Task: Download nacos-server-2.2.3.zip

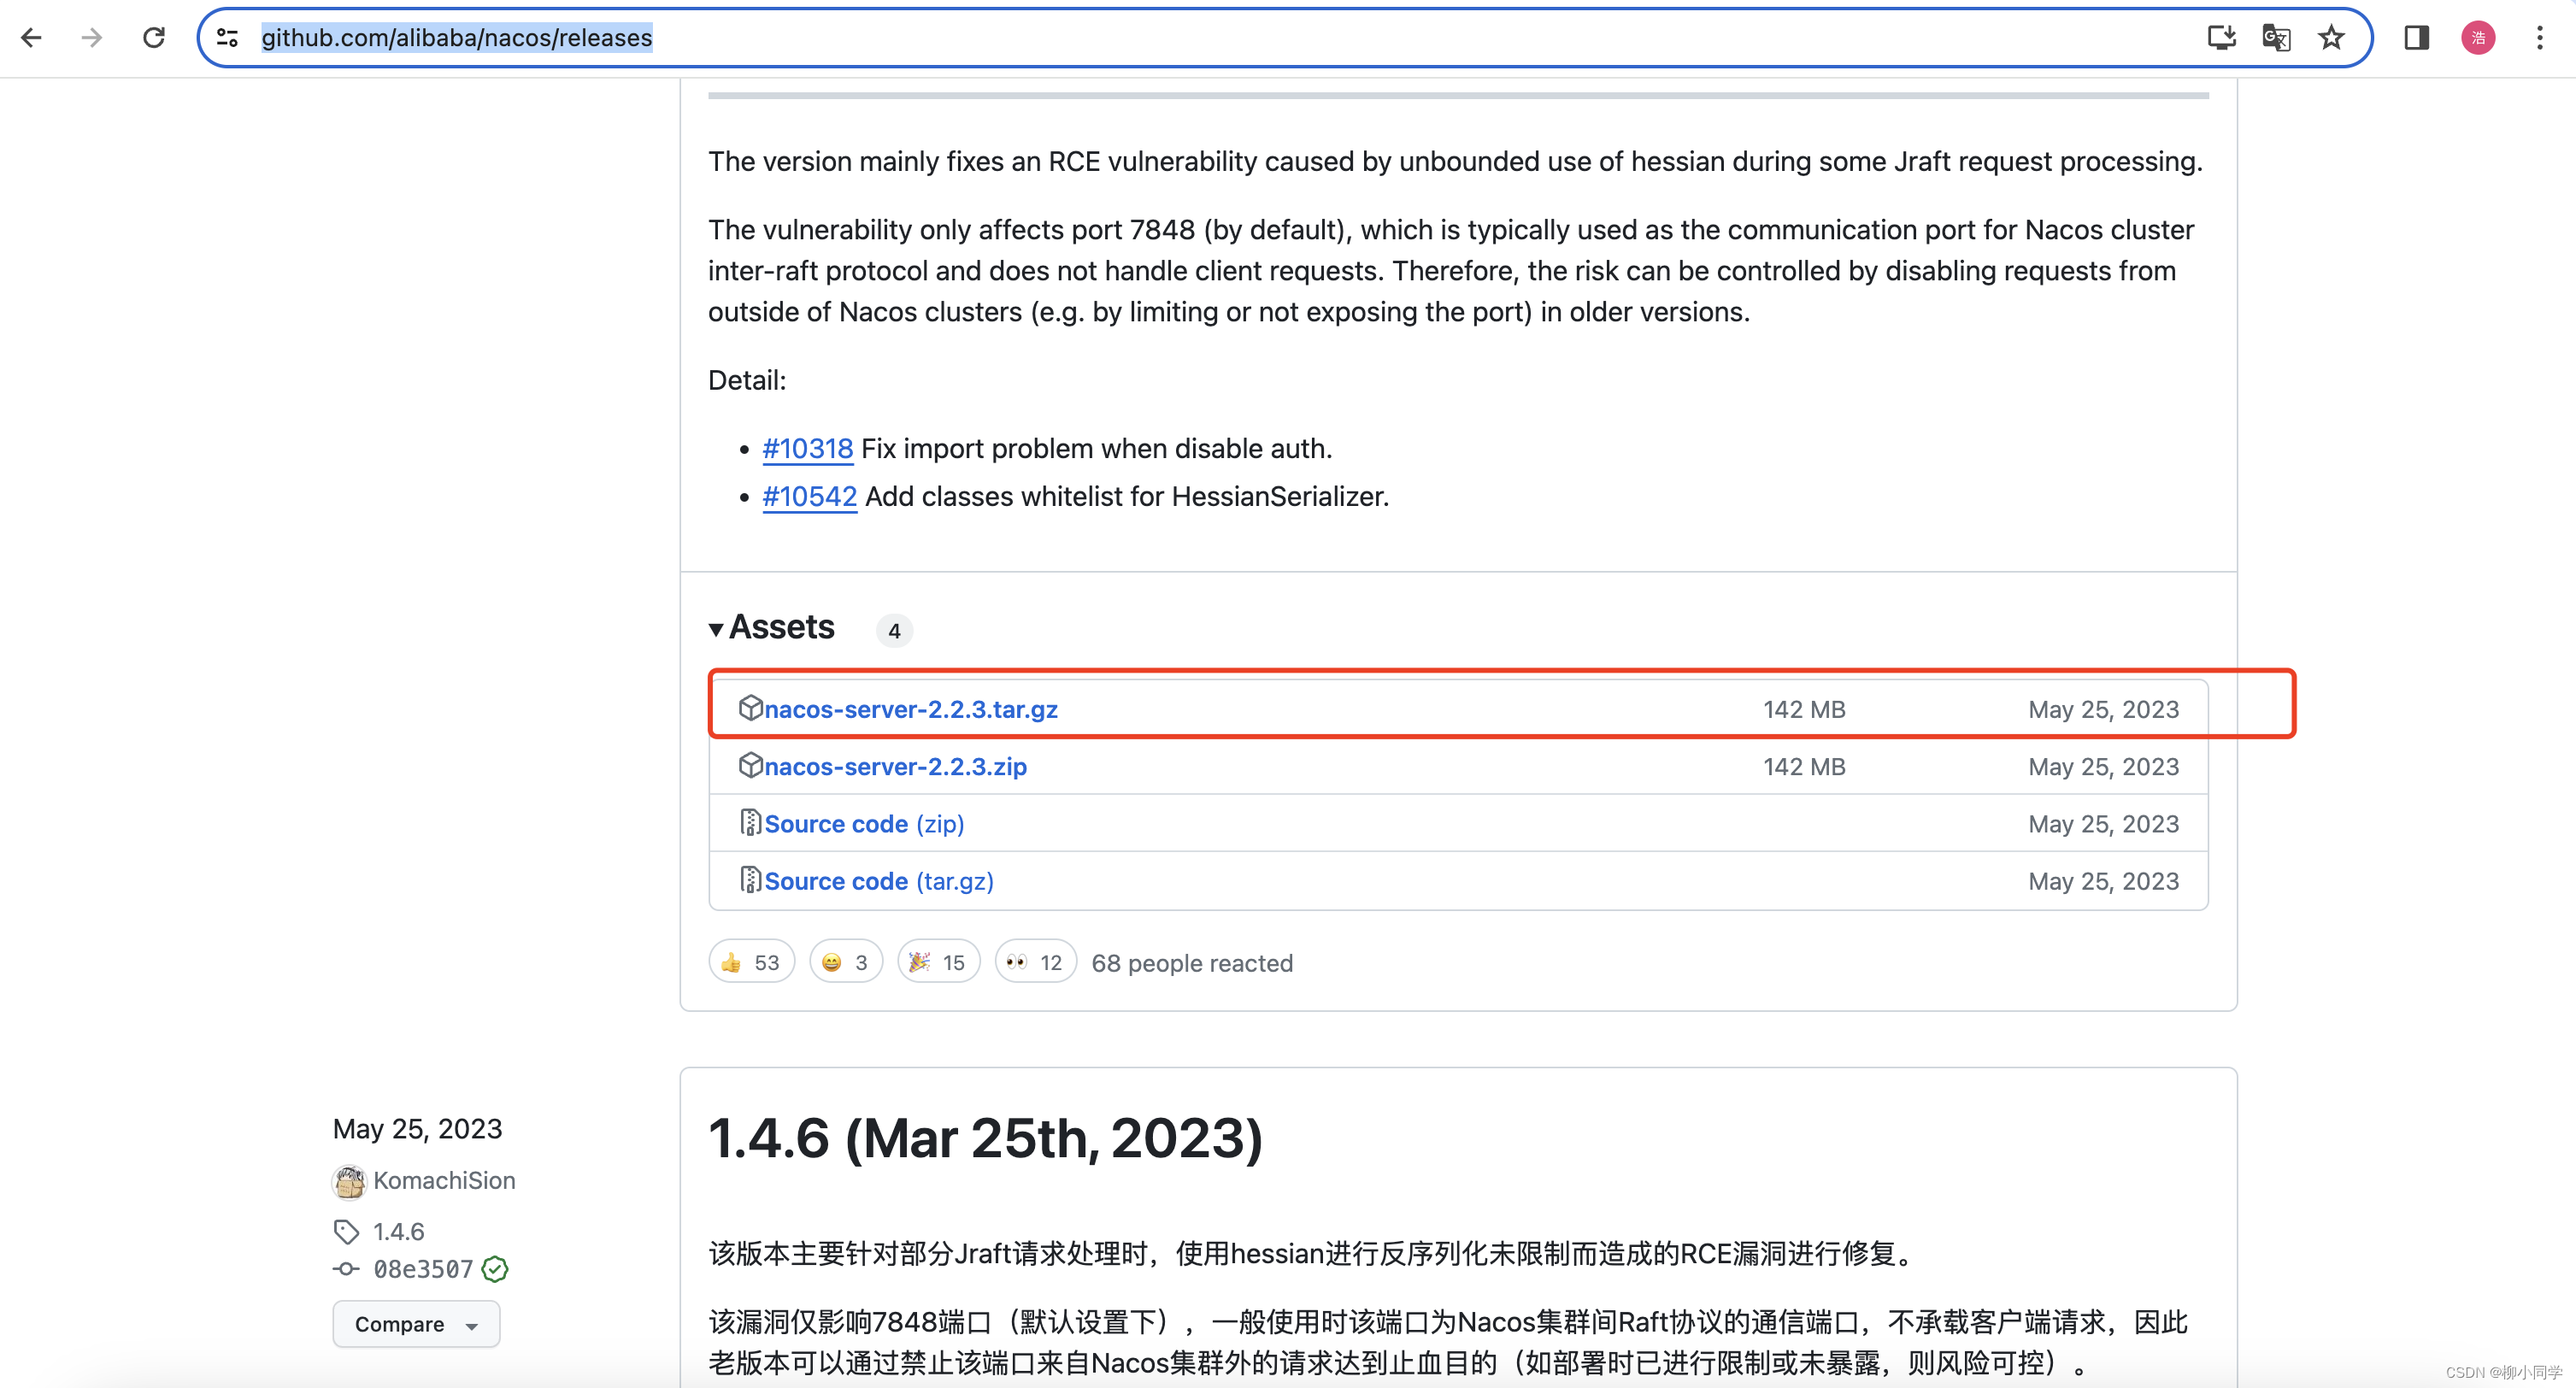Action: (895, 766)
